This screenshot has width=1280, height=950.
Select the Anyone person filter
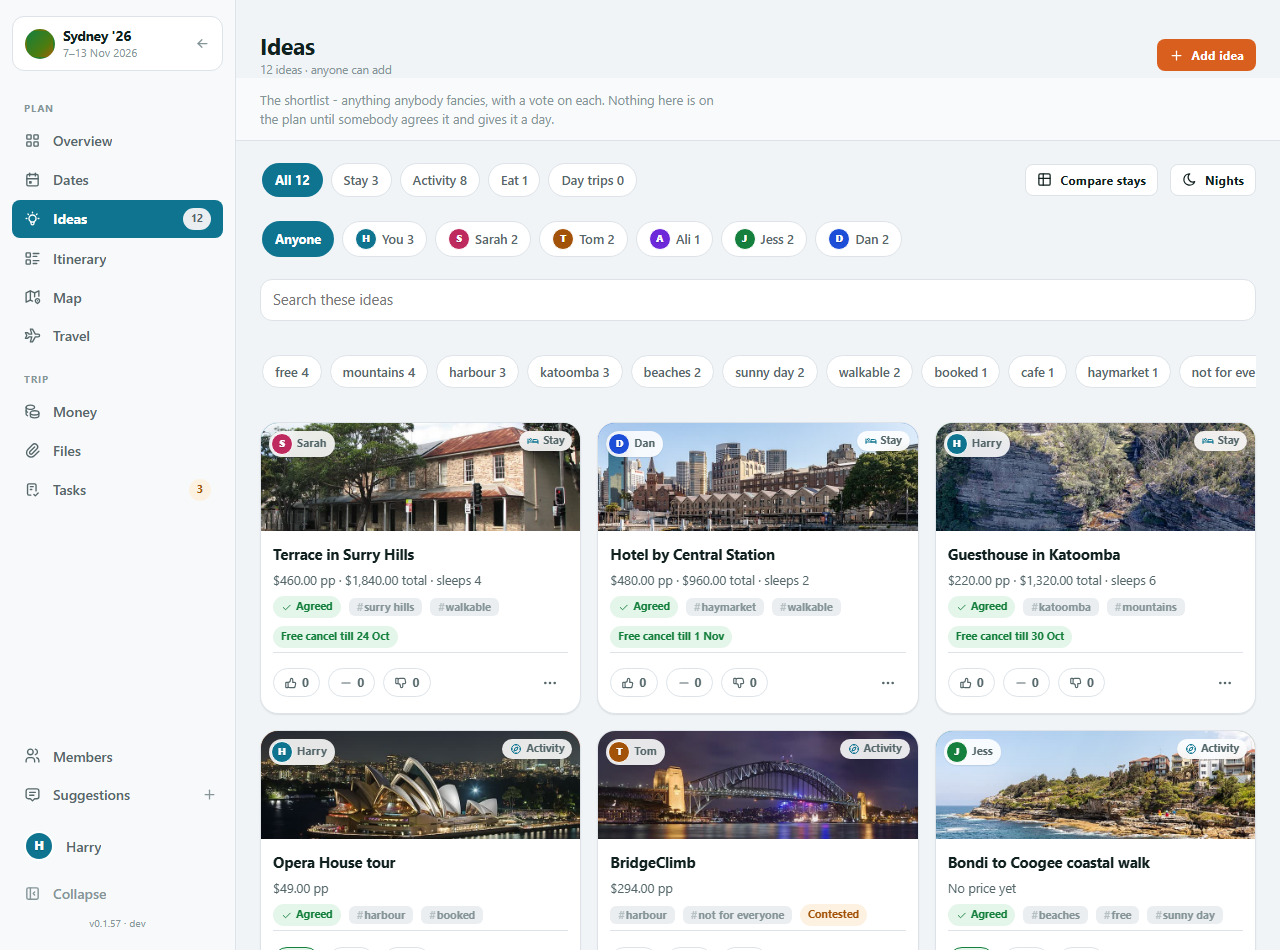coord(298,239)
